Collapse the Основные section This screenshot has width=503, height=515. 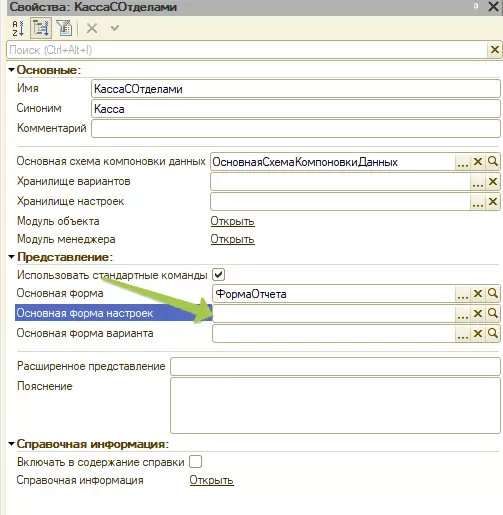(x=12, y=70)
